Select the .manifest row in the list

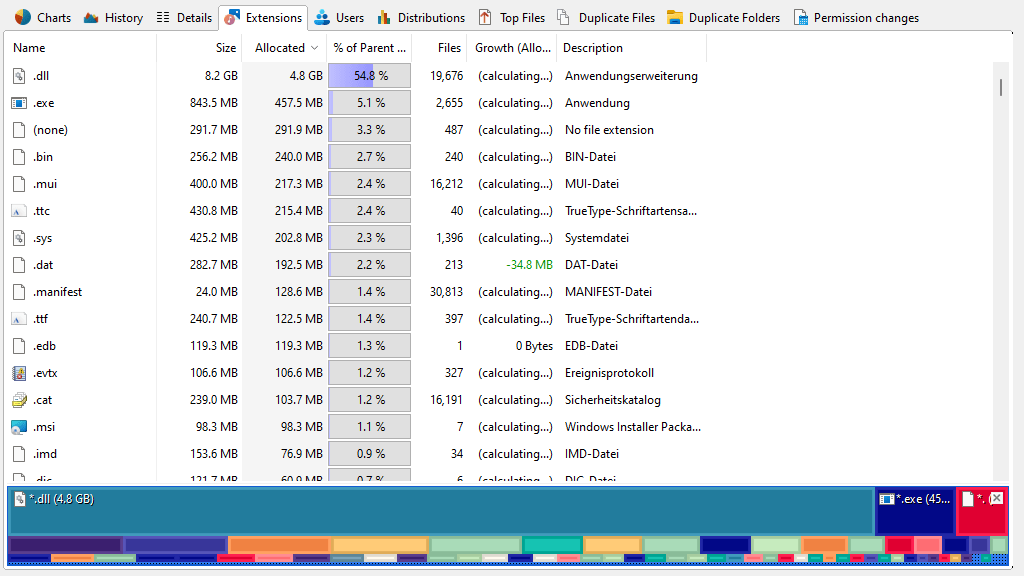coord(58,292)
